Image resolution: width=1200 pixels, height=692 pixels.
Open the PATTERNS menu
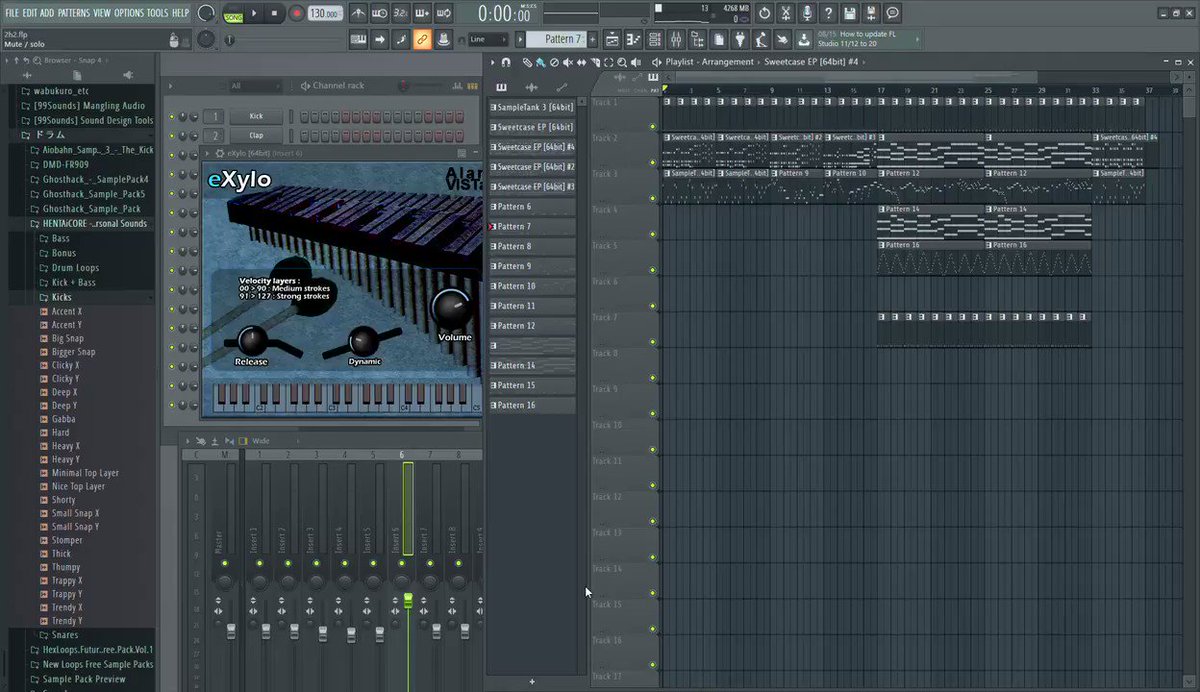pos(73,13)
